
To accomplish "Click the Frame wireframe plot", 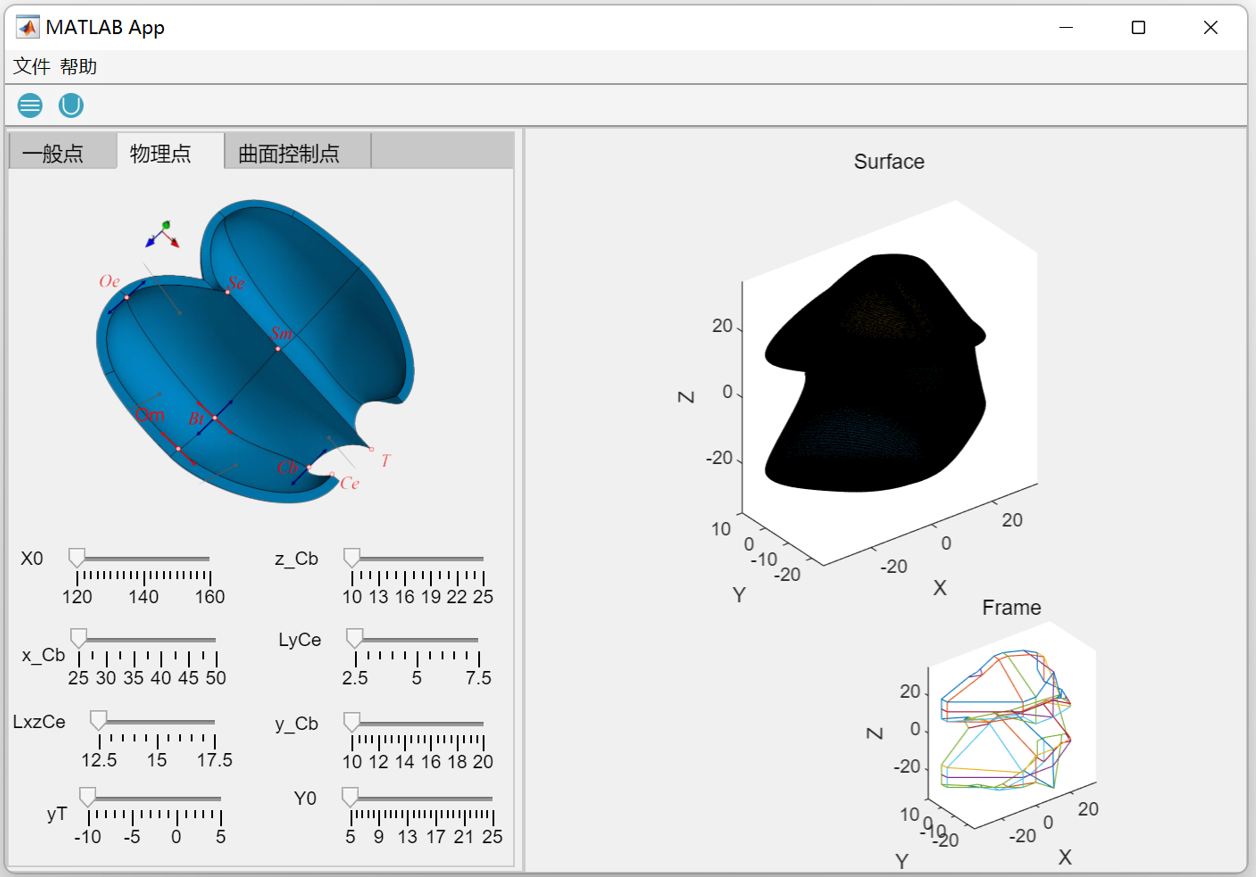I will coord(1005,720).
